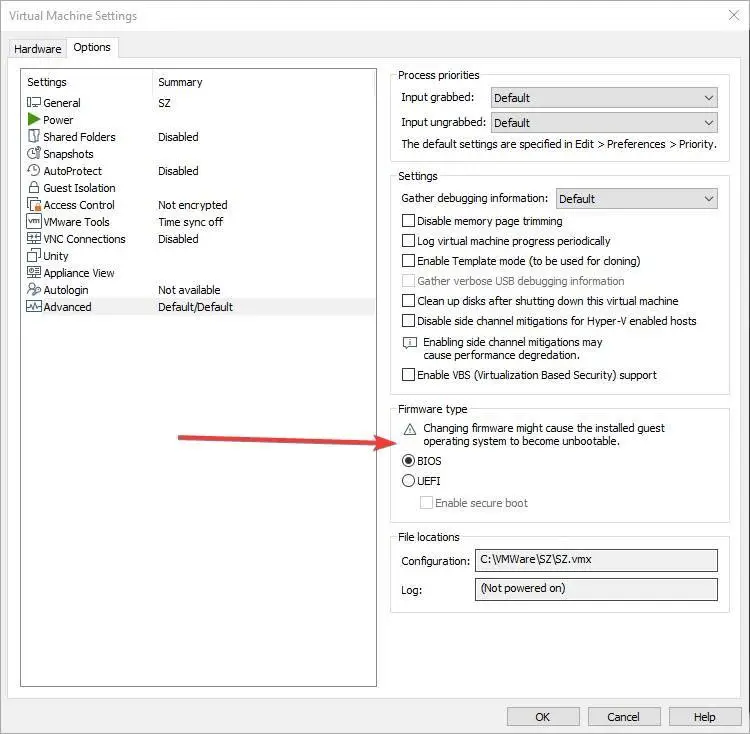The image size is (750, 734).
Task: Select the BIOS firmware radio button
Action: 408,460
